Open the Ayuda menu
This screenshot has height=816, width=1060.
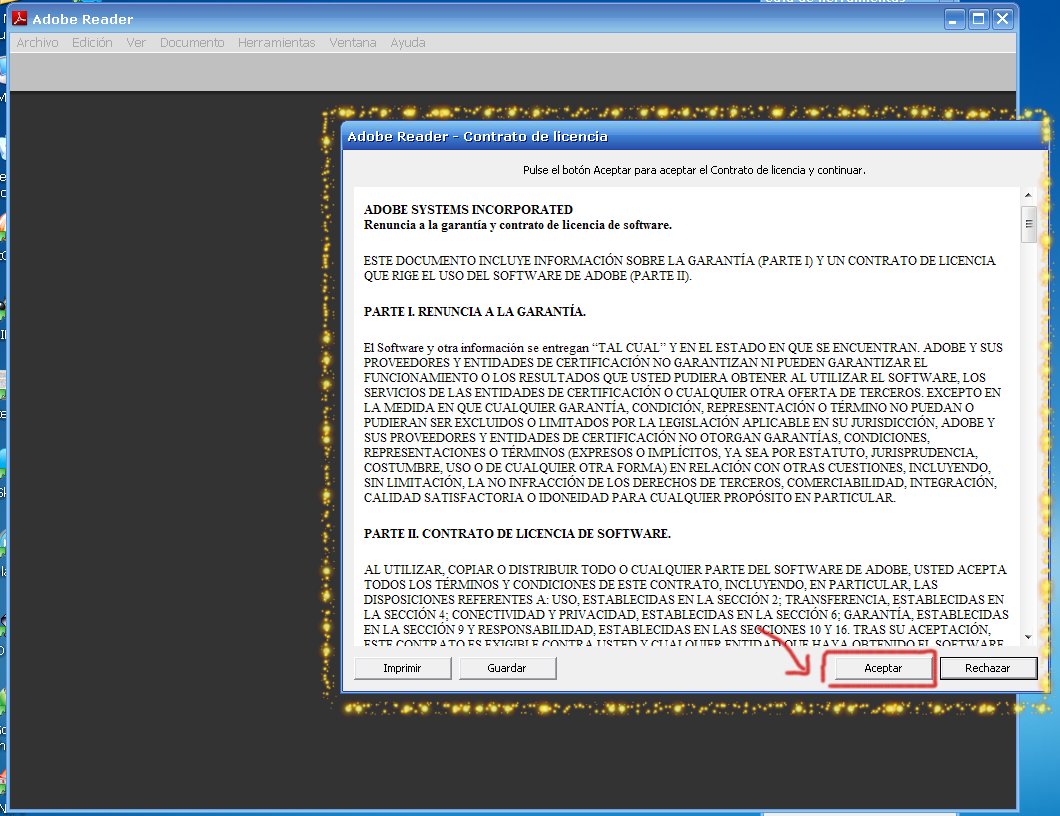tap(408, 43)
